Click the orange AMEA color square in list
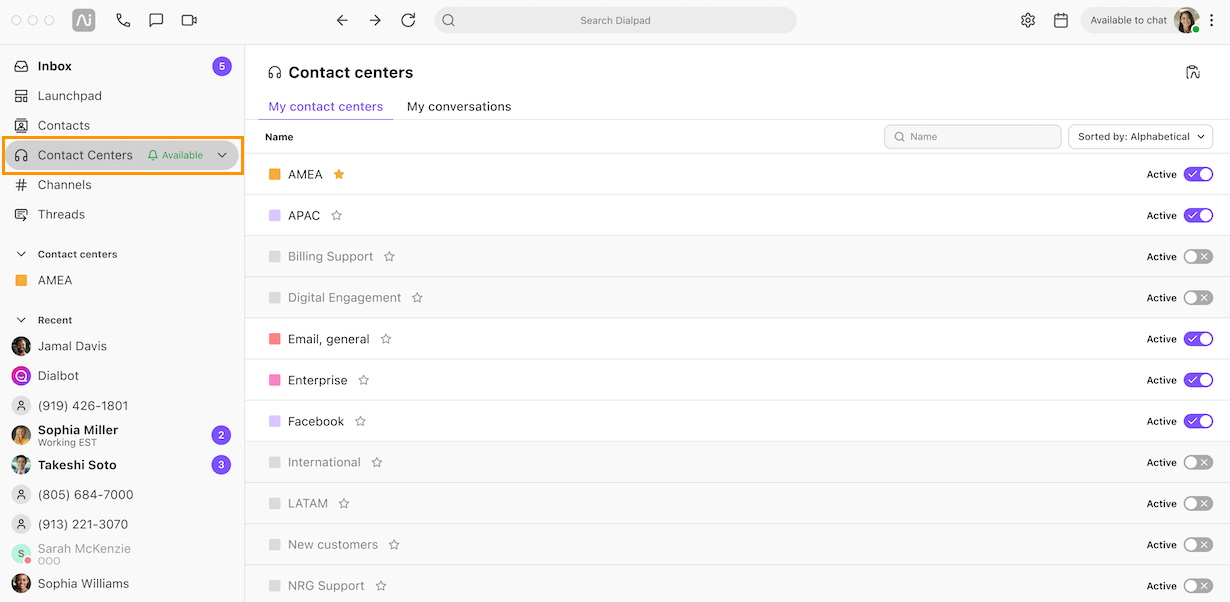1230x602 pixels. (275, 174)
